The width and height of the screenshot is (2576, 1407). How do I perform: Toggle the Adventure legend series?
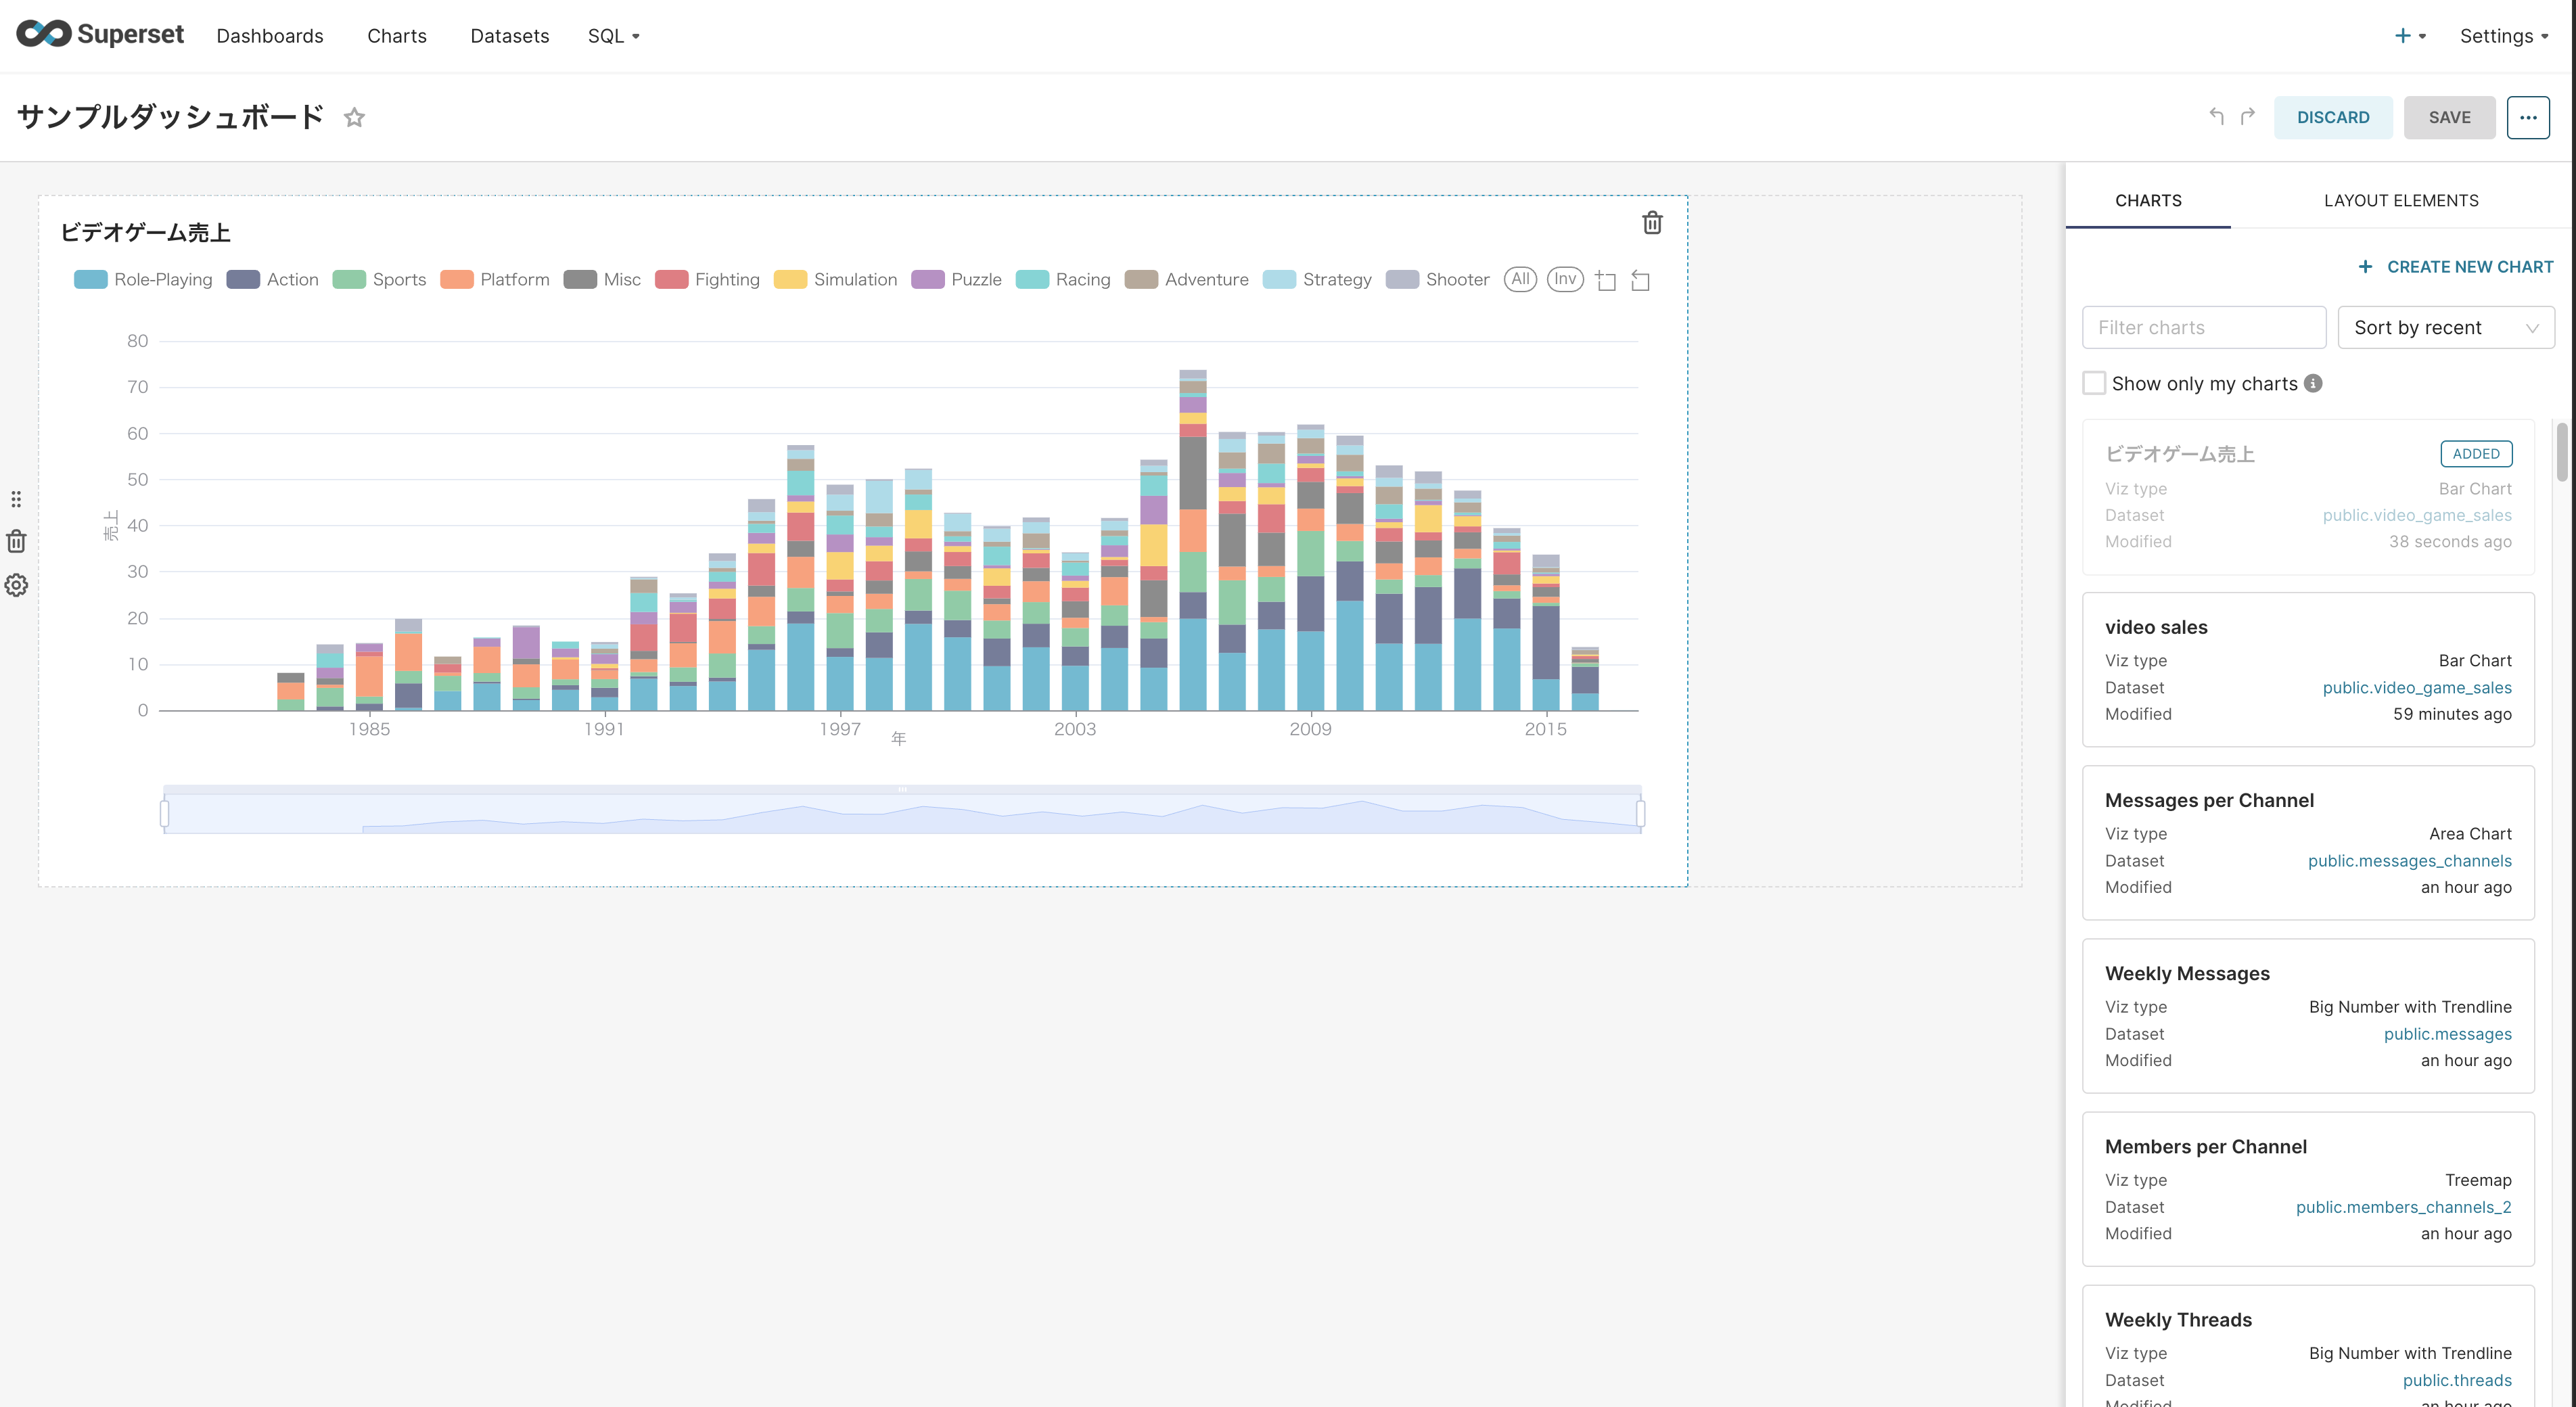(x=1187, y=280)
